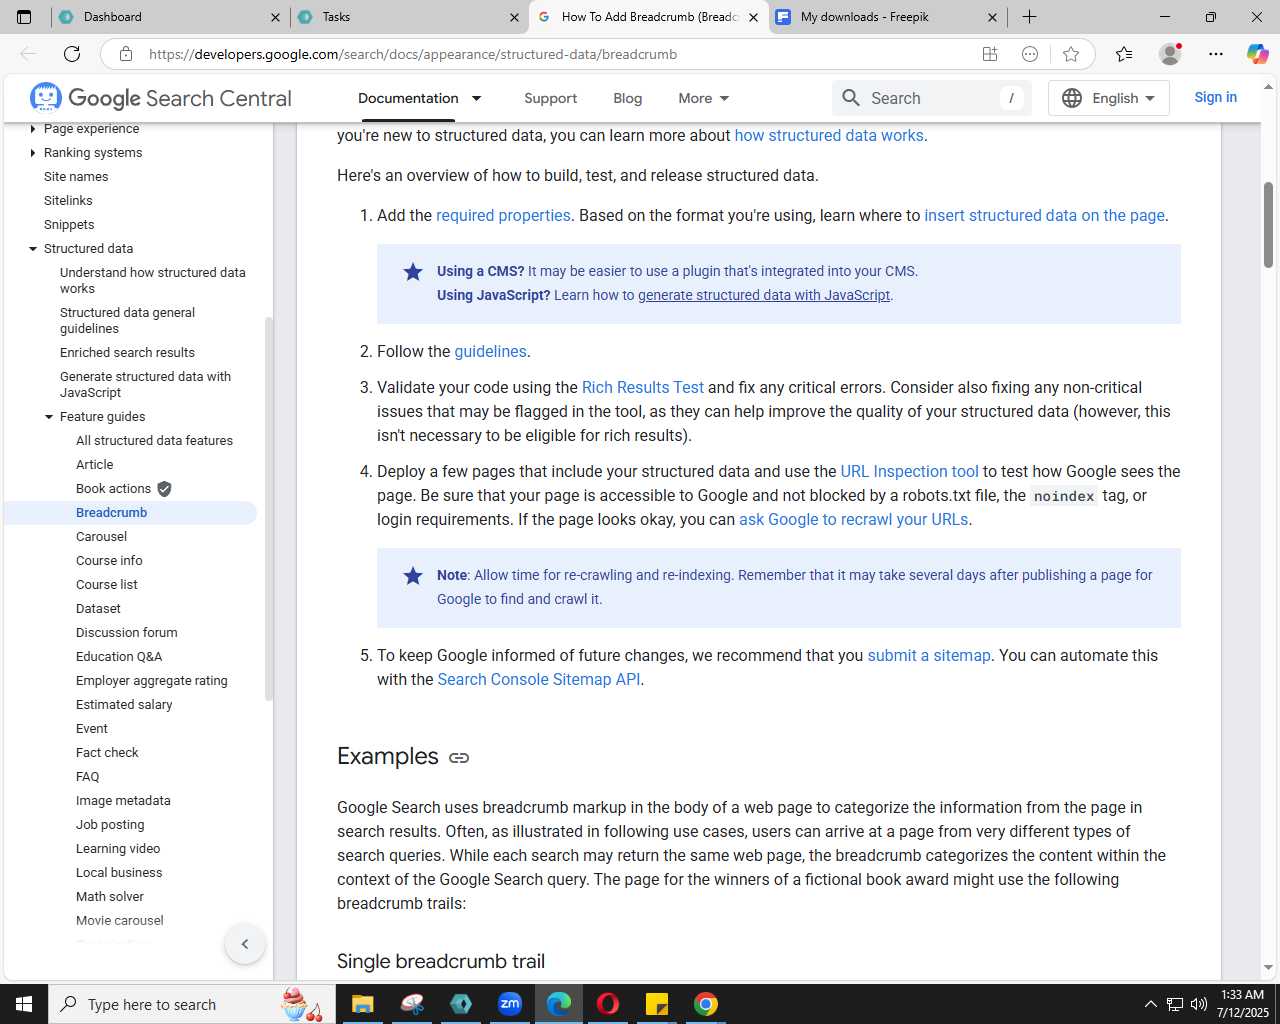Click the feedback smiley icon in address bar
Viewport: 1280px width, 1024px height.
tap(1030, 54)
